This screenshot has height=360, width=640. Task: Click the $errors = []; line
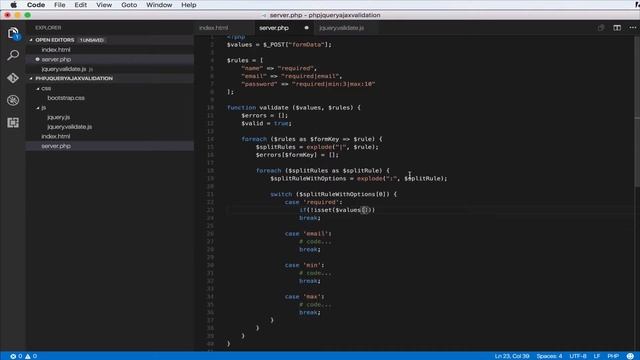(265, 116)
